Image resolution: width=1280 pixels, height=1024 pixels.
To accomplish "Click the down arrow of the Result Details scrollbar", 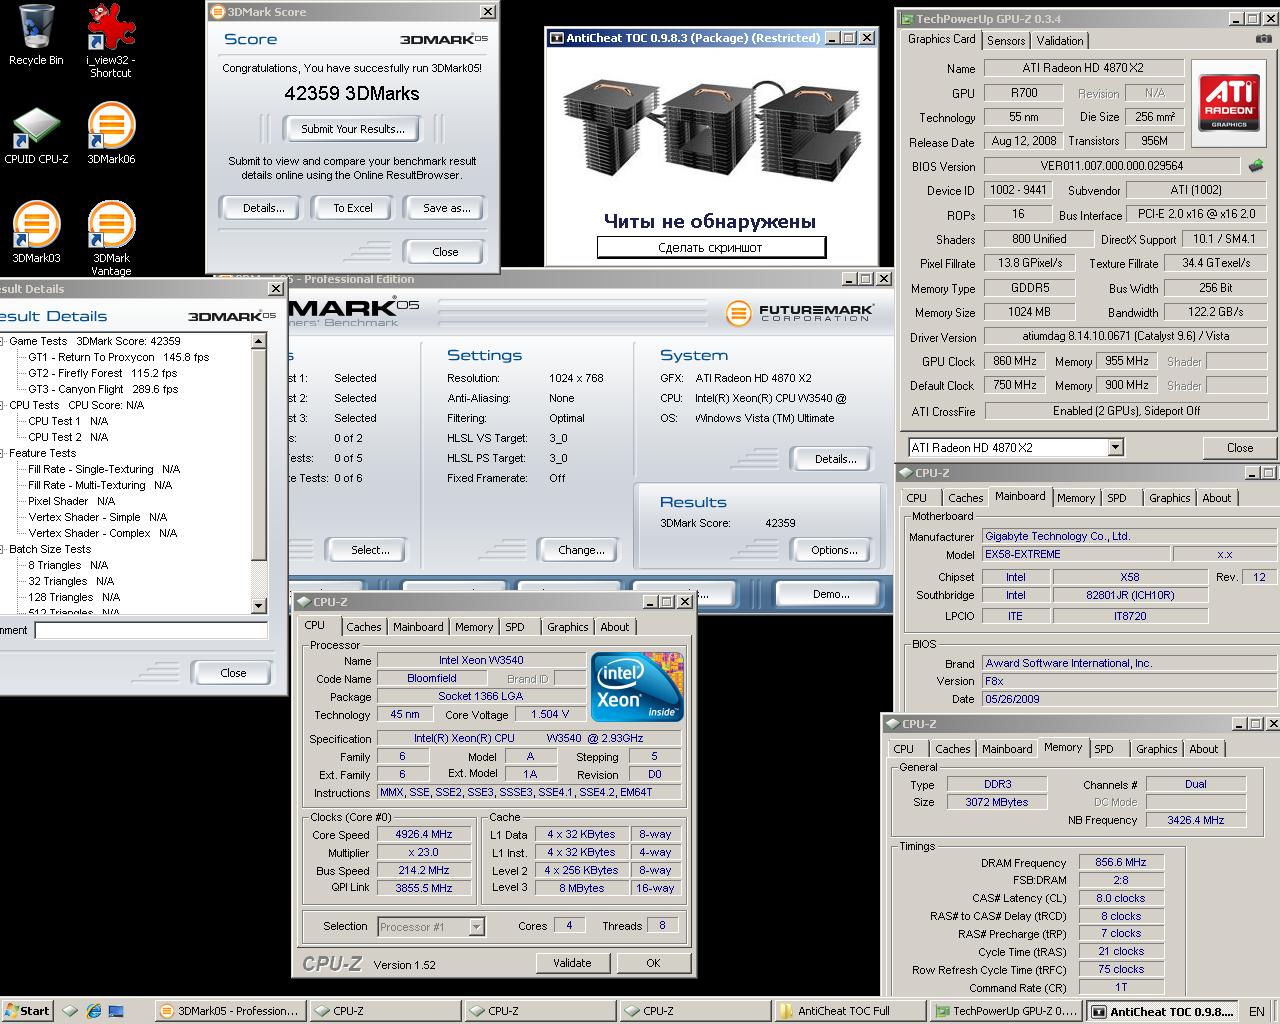I will click(x=259, y=606).
